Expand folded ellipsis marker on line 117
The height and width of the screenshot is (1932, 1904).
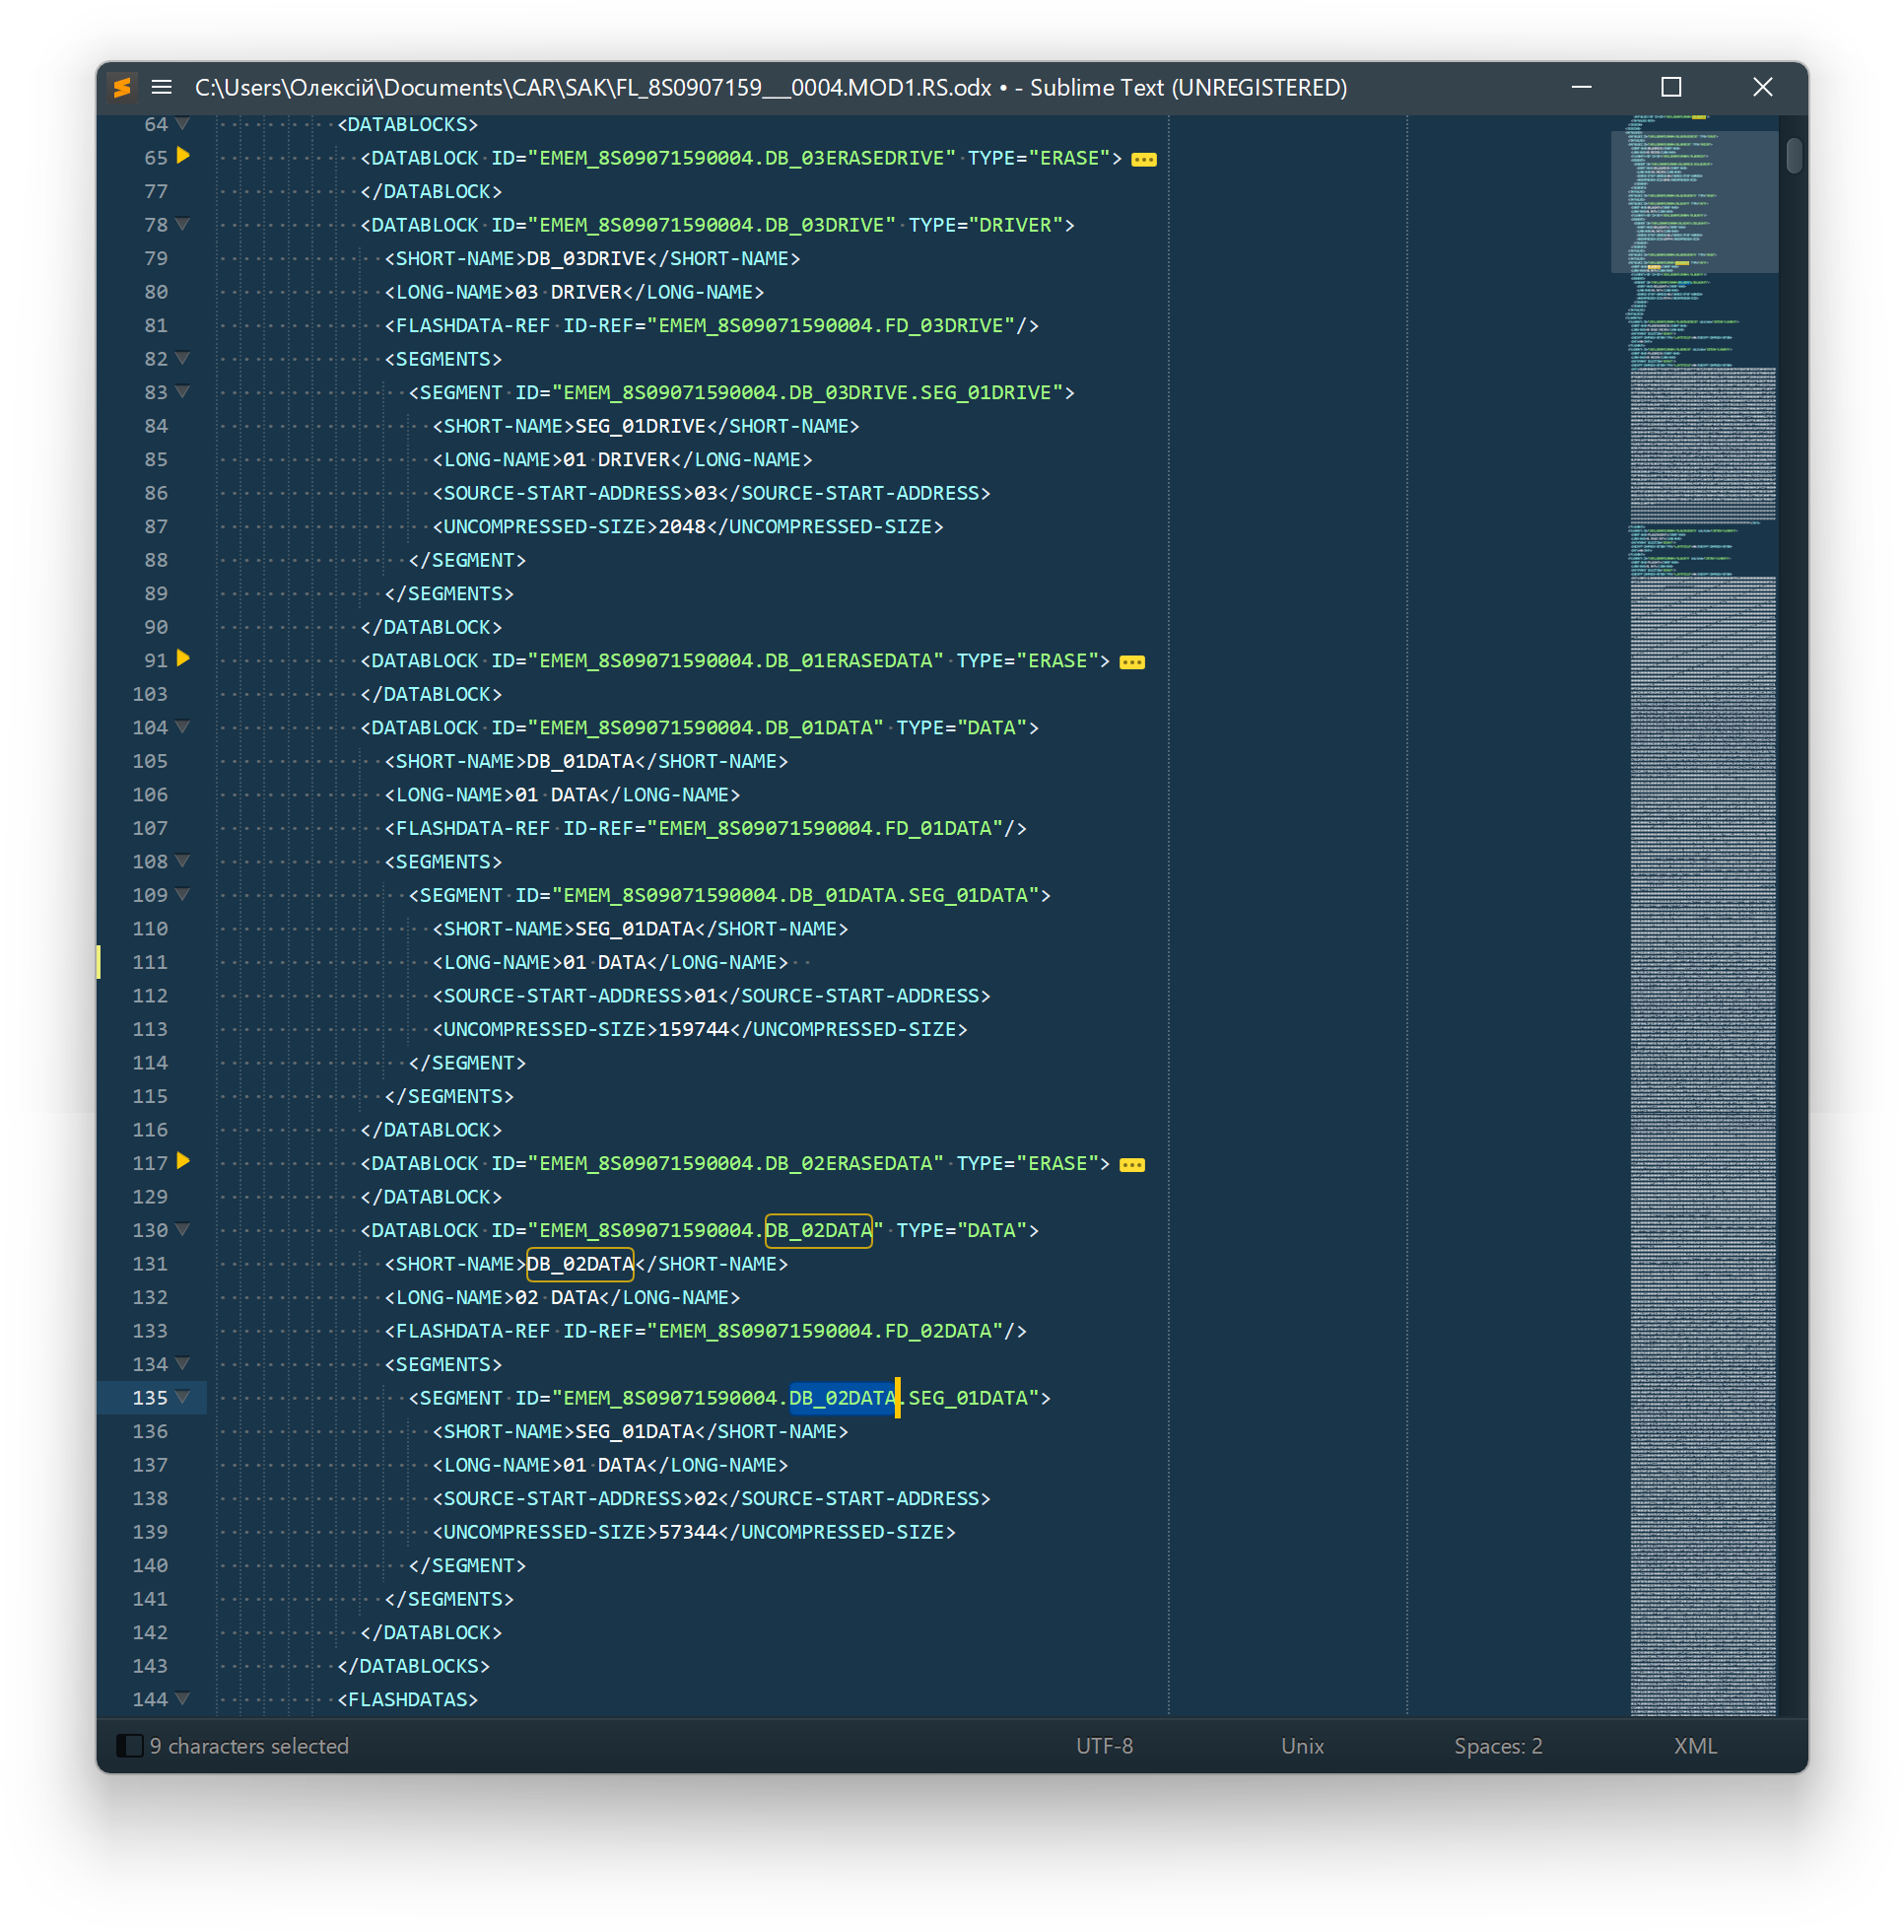pos(1131,1165)
